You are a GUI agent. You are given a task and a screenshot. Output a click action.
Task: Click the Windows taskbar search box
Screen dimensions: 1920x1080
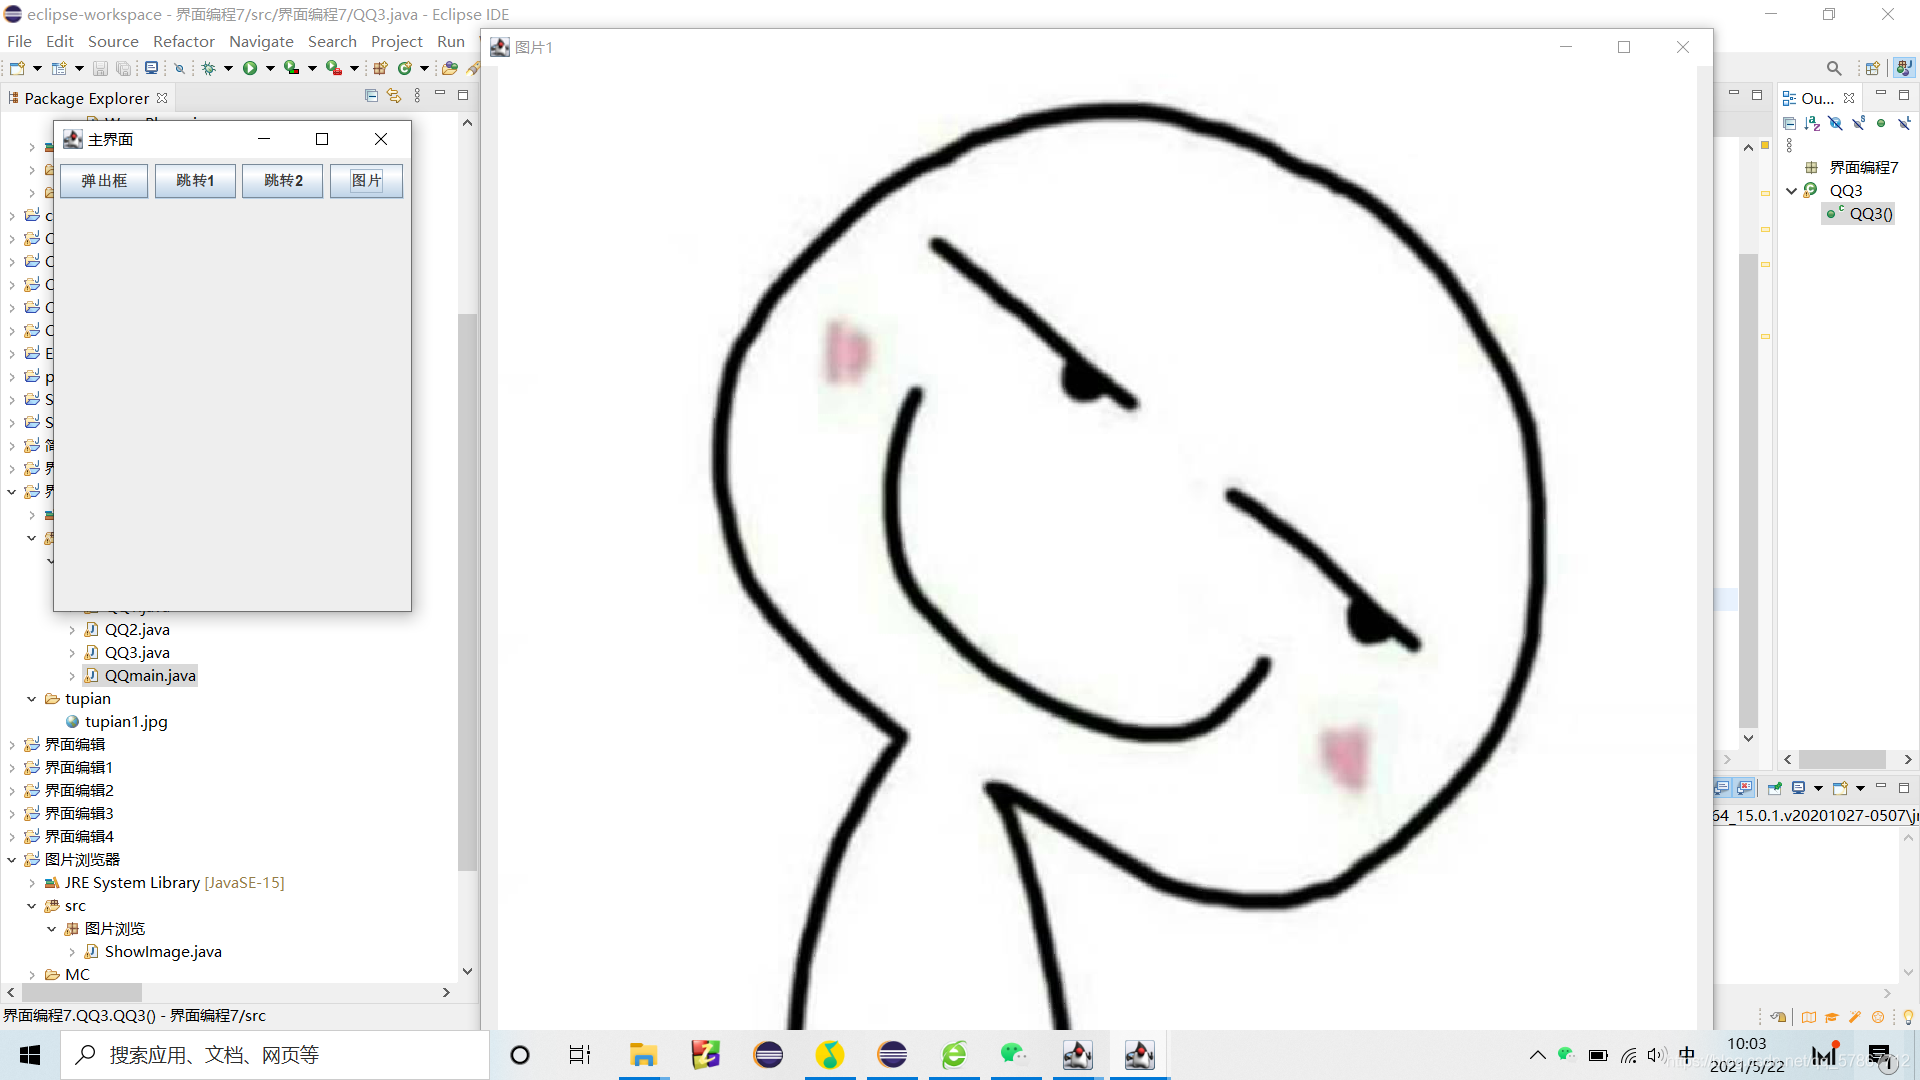point(275,1055)
